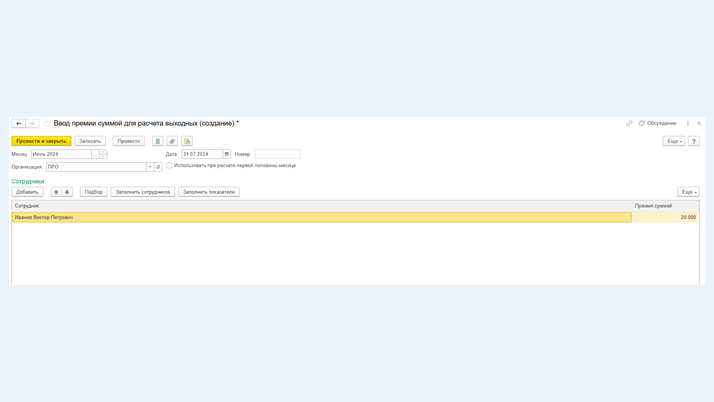
Task: Add the document to favorites with the star
Action: 47,123
